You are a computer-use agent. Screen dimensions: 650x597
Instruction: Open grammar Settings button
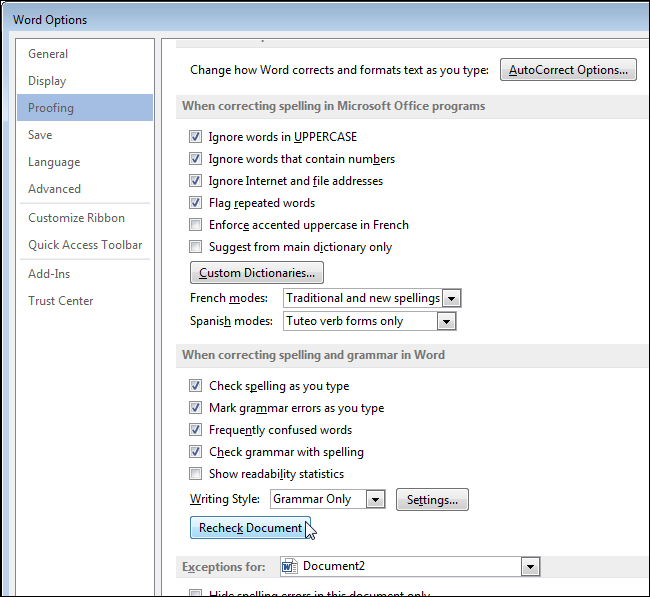point(432,500)
